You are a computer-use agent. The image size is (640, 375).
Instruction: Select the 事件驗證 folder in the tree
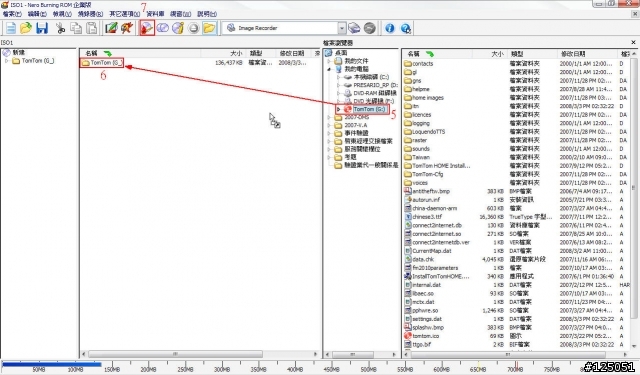(356, 133)
